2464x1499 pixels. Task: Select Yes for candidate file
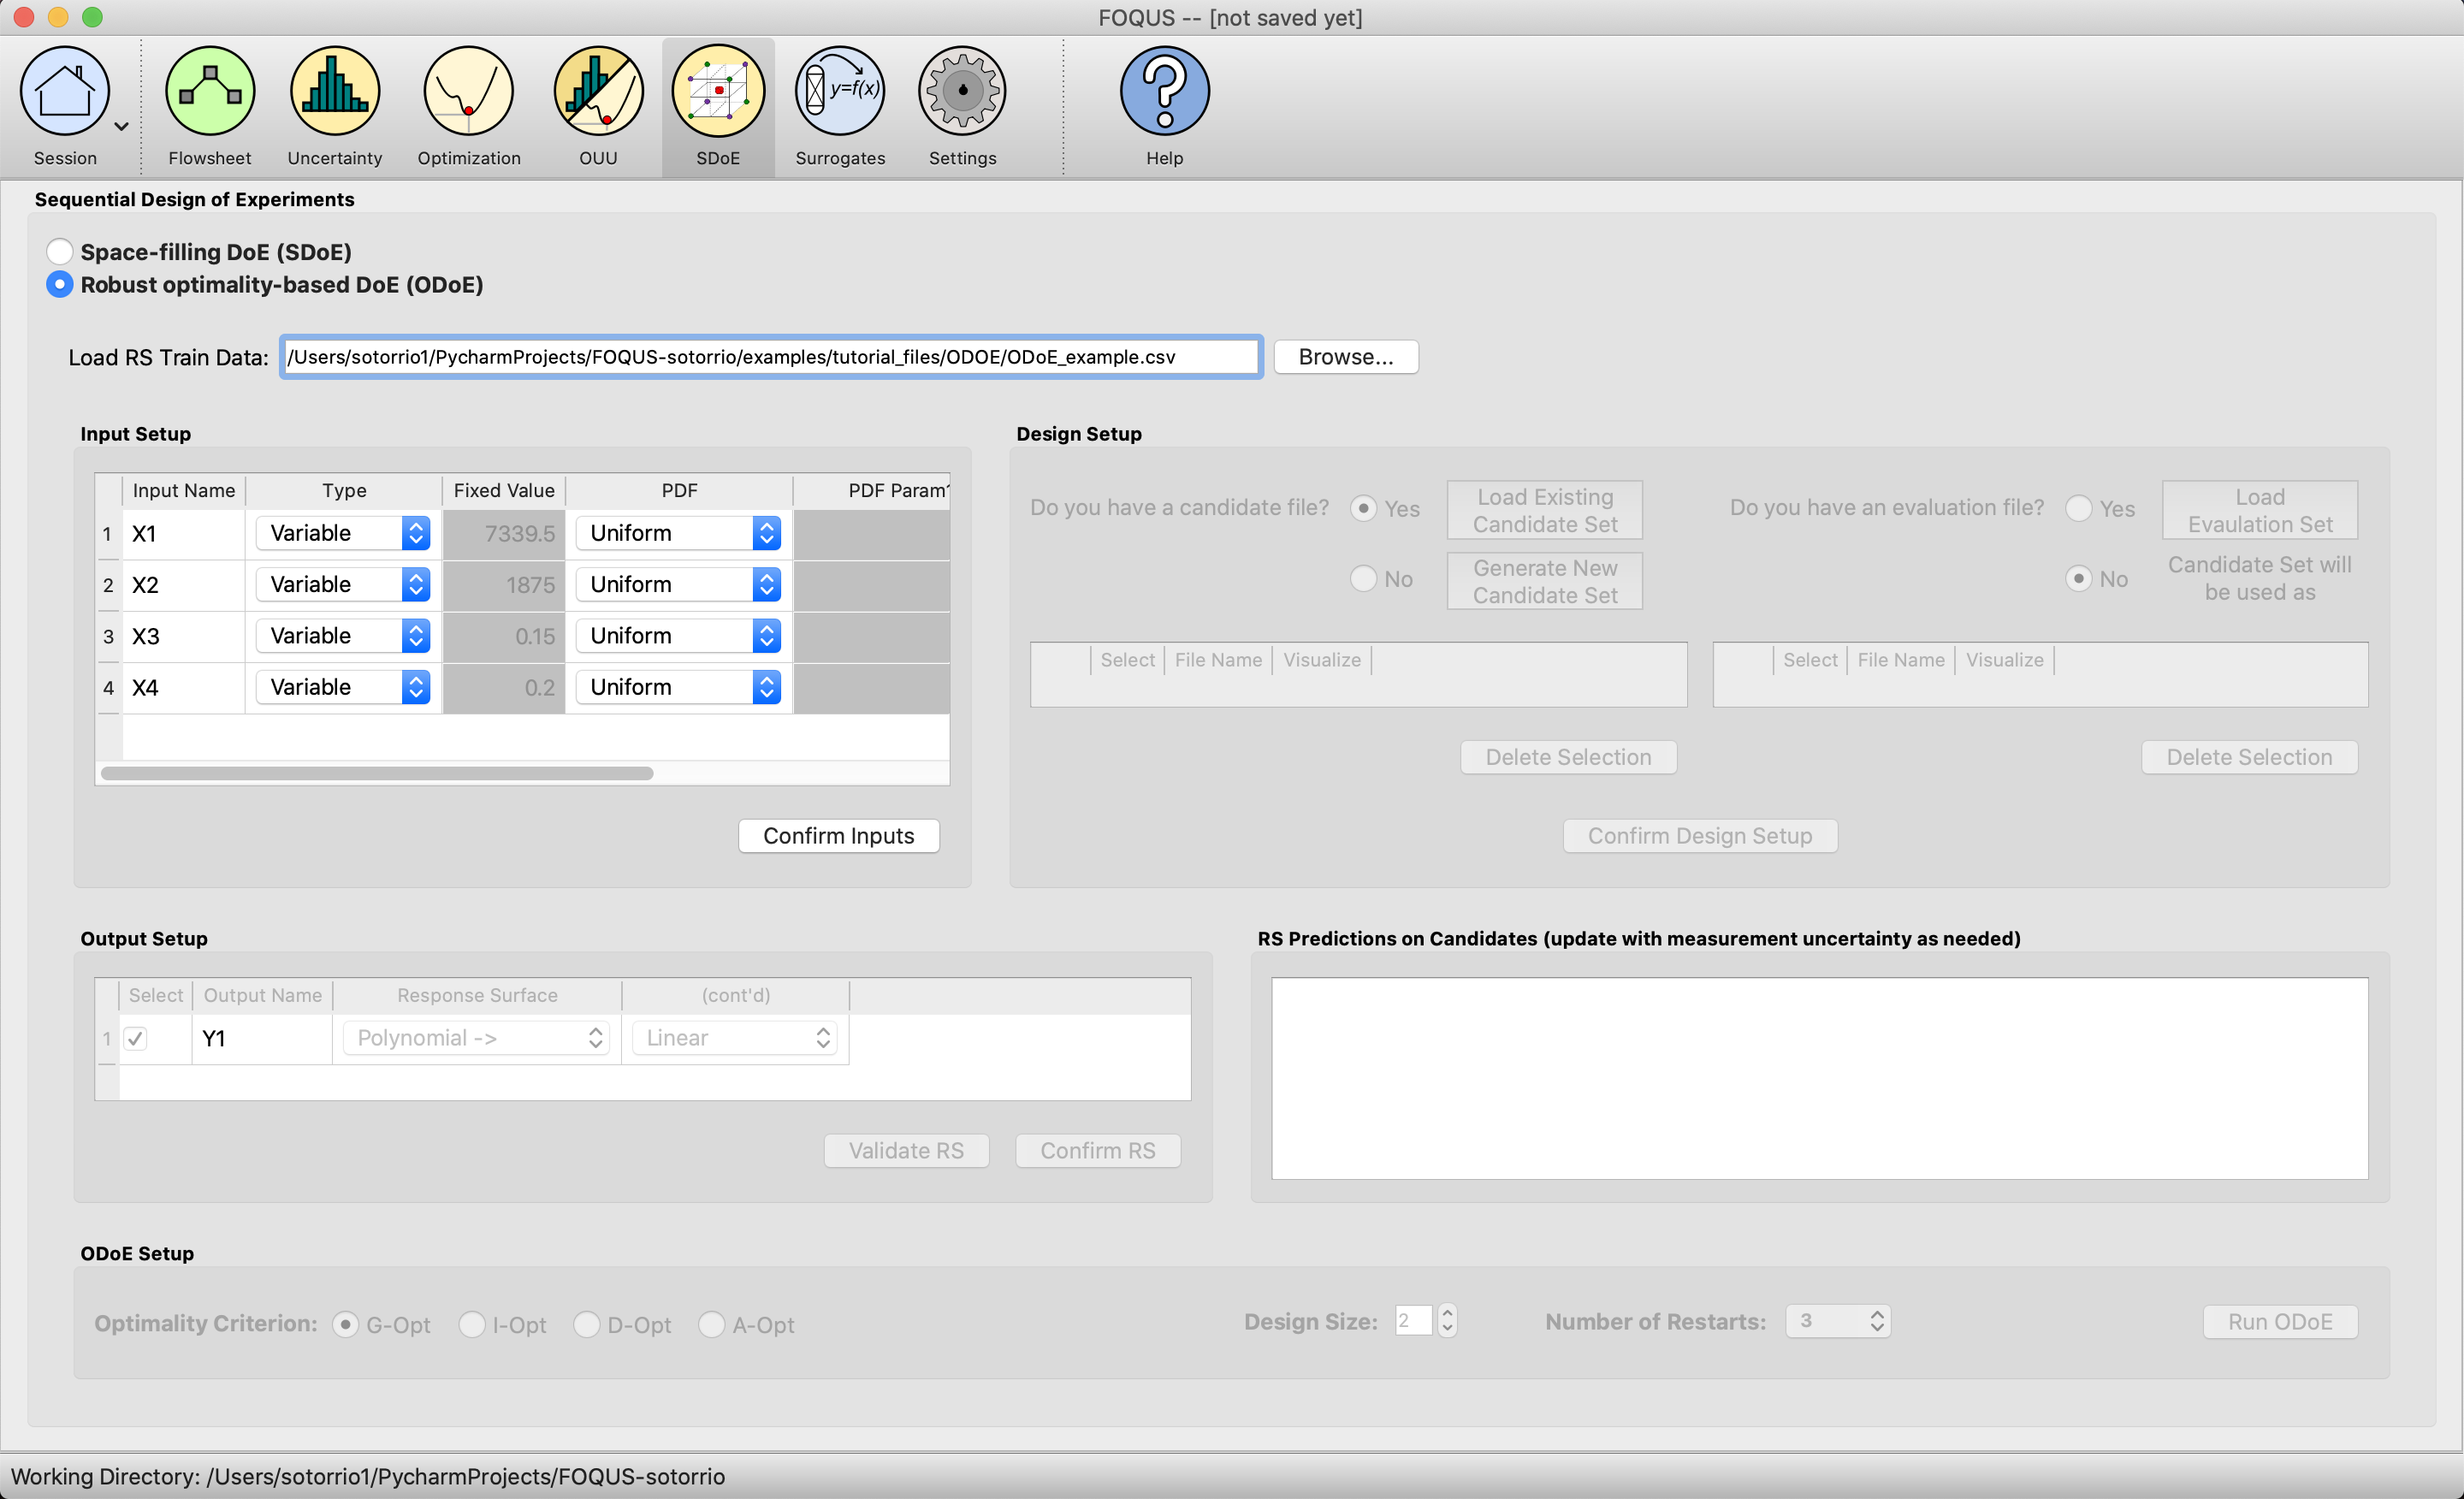tap(1363, 508)
